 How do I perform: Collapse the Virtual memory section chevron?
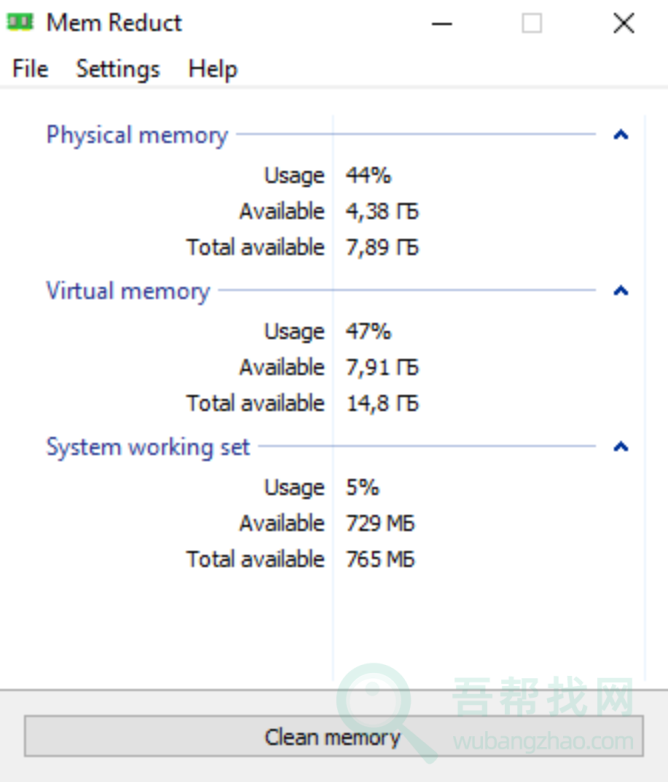point(621,291)
